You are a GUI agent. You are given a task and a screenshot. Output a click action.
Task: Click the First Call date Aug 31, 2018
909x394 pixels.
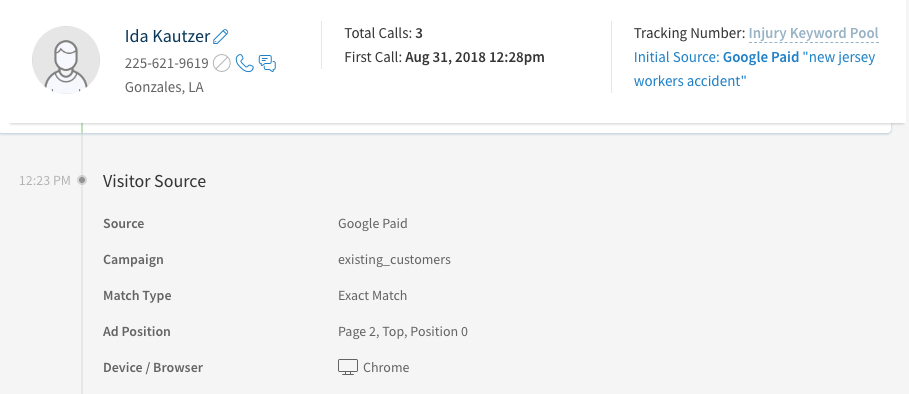coord(444,57)
